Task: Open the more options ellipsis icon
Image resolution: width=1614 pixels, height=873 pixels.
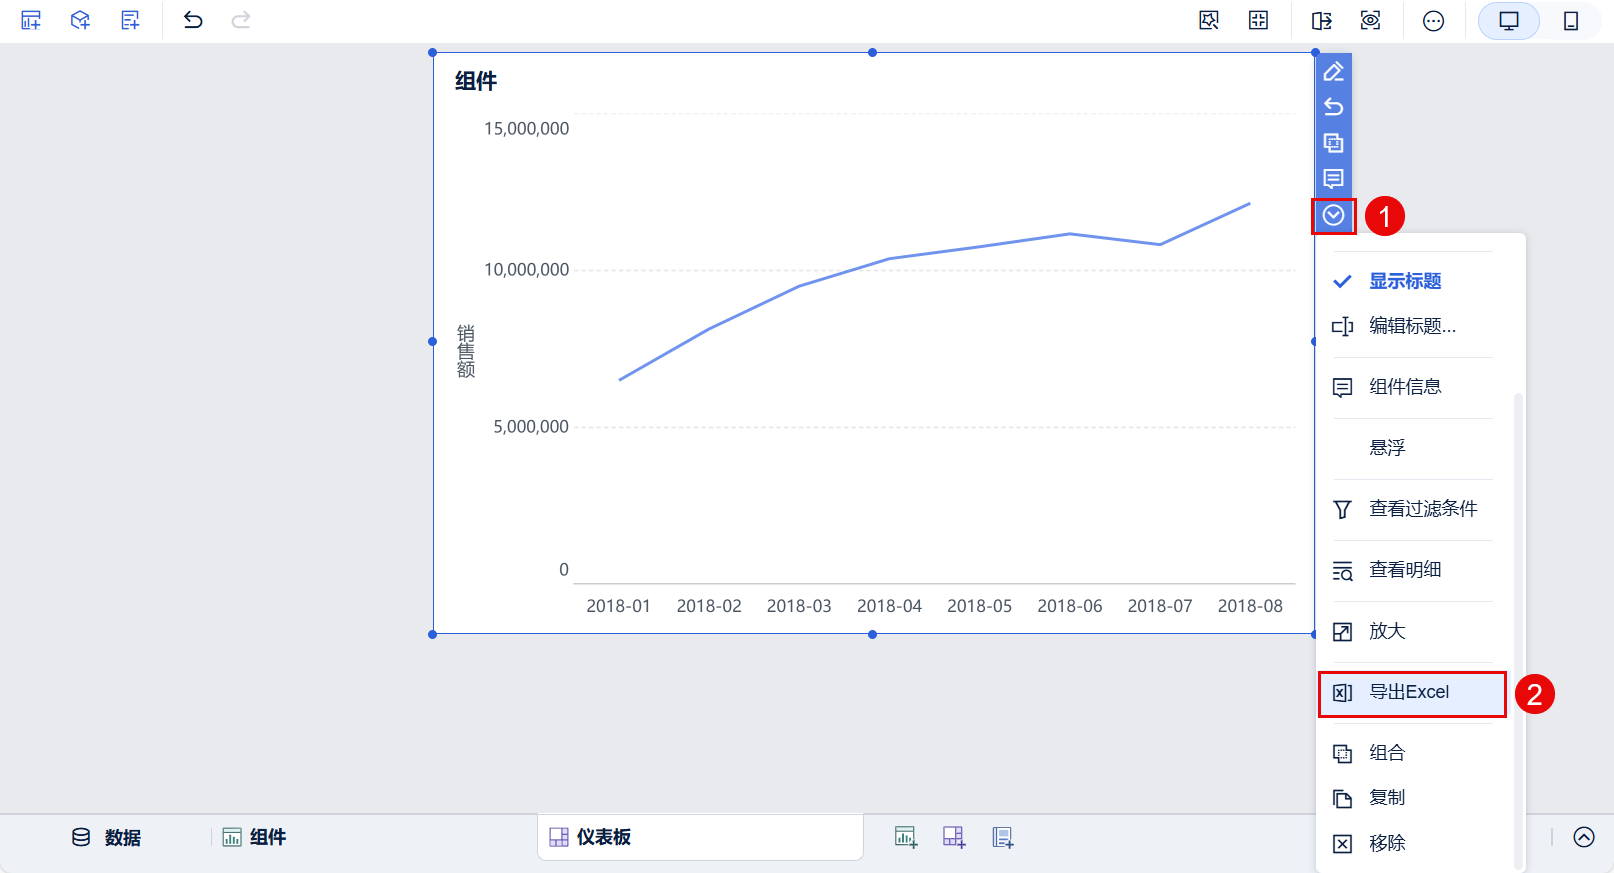Action: (x=1433, y=21)
